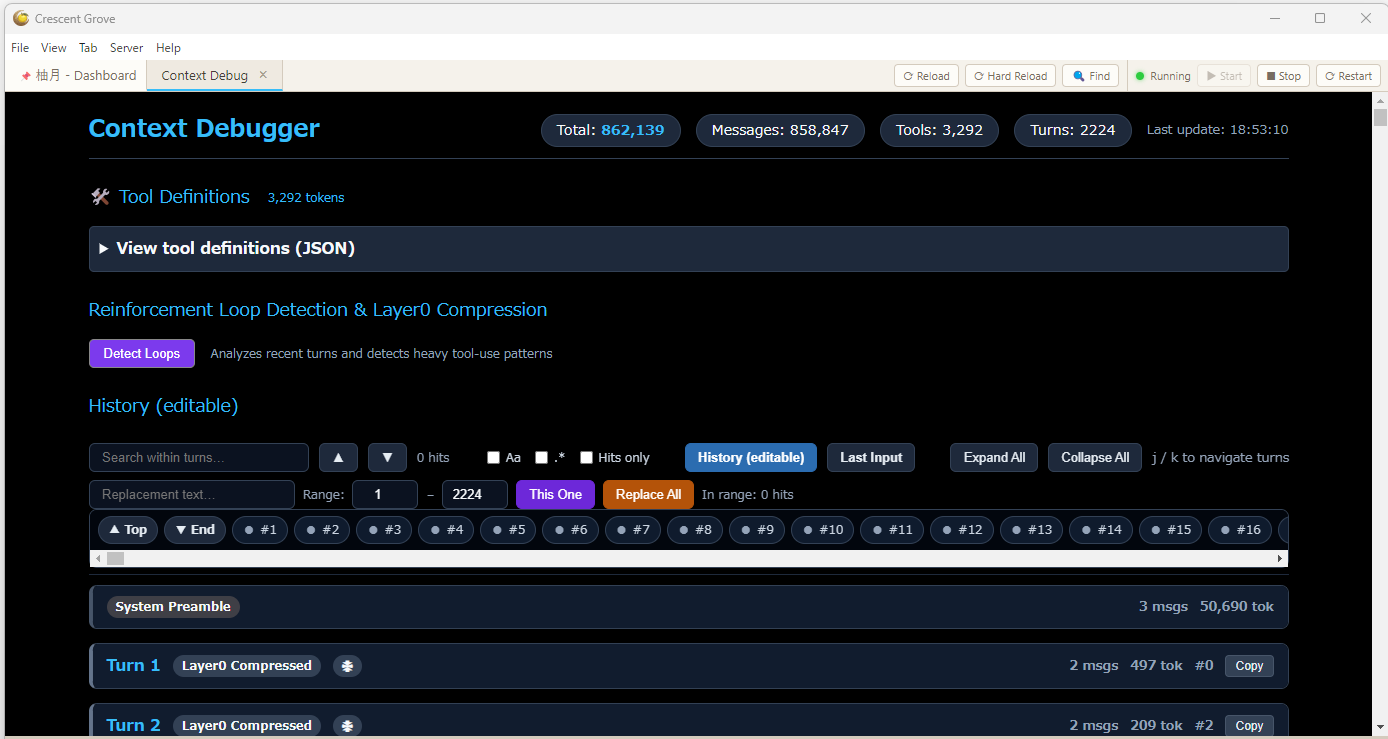The height and width of the screenshot is (739, 1388).
Task: Switch to the 柚月 - Dashboard tab
Action: tap(78, 76)
